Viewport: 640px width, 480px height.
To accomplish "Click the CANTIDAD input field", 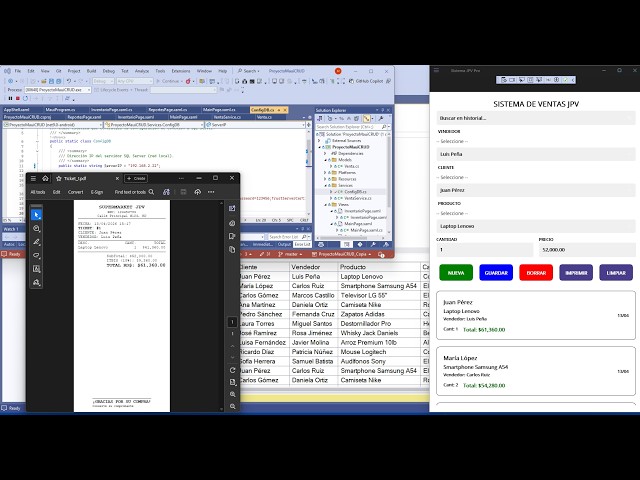I will pos(484,249).
